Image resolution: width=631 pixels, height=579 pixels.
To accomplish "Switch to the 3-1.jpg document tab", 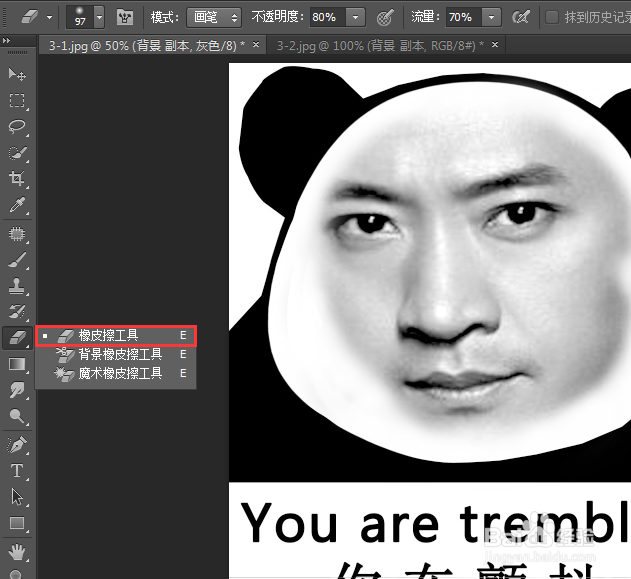I will (147, 45).
